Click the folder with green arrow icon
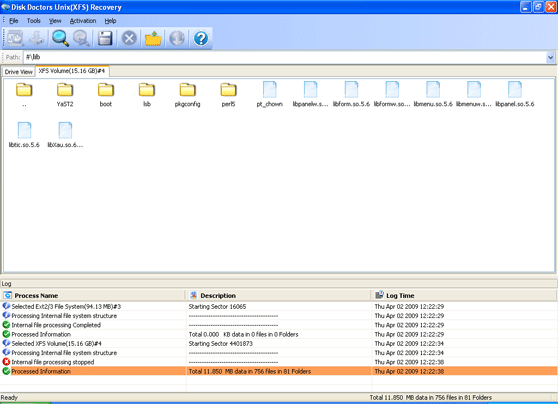558x404 pixels. [x=153, y=38]
